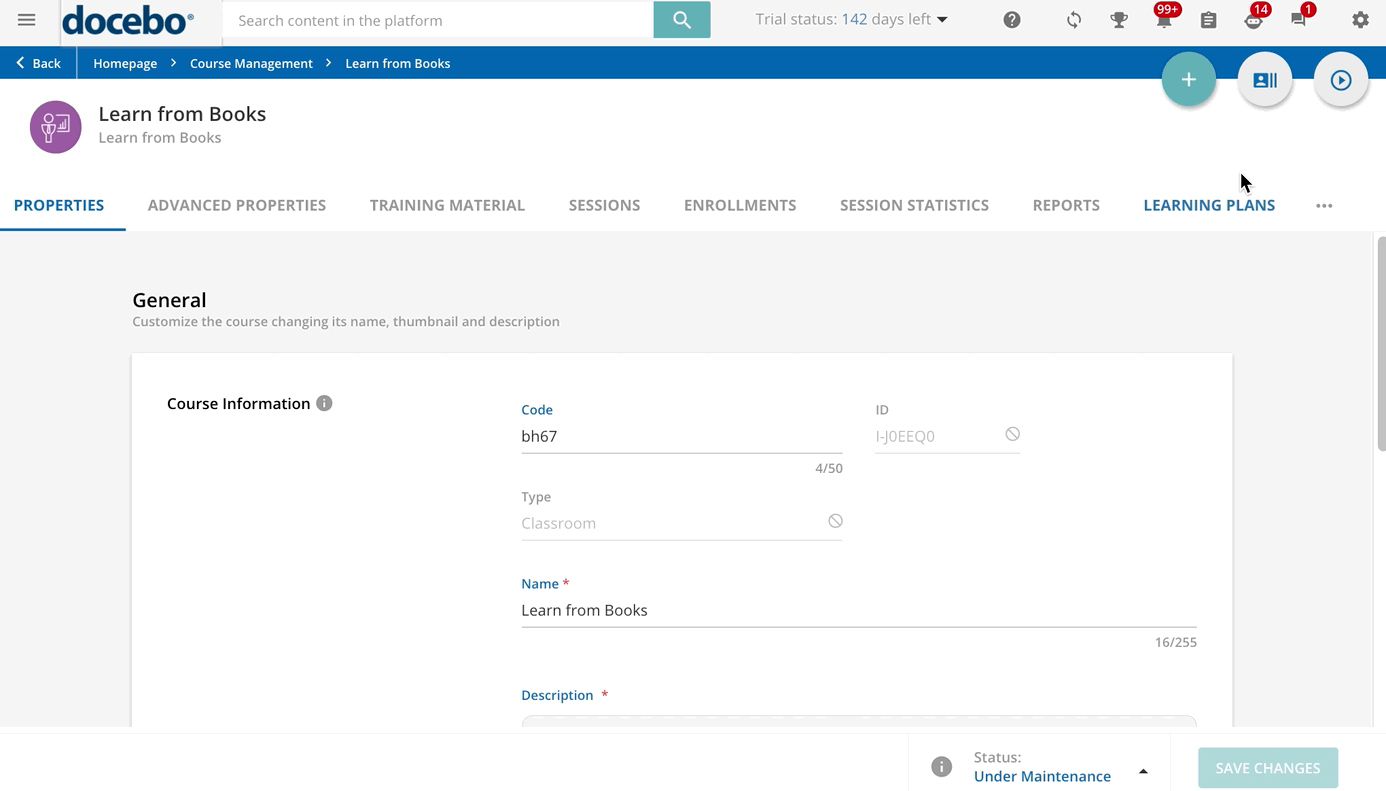
Task: Click the round play button icon
Action: 1340,80
